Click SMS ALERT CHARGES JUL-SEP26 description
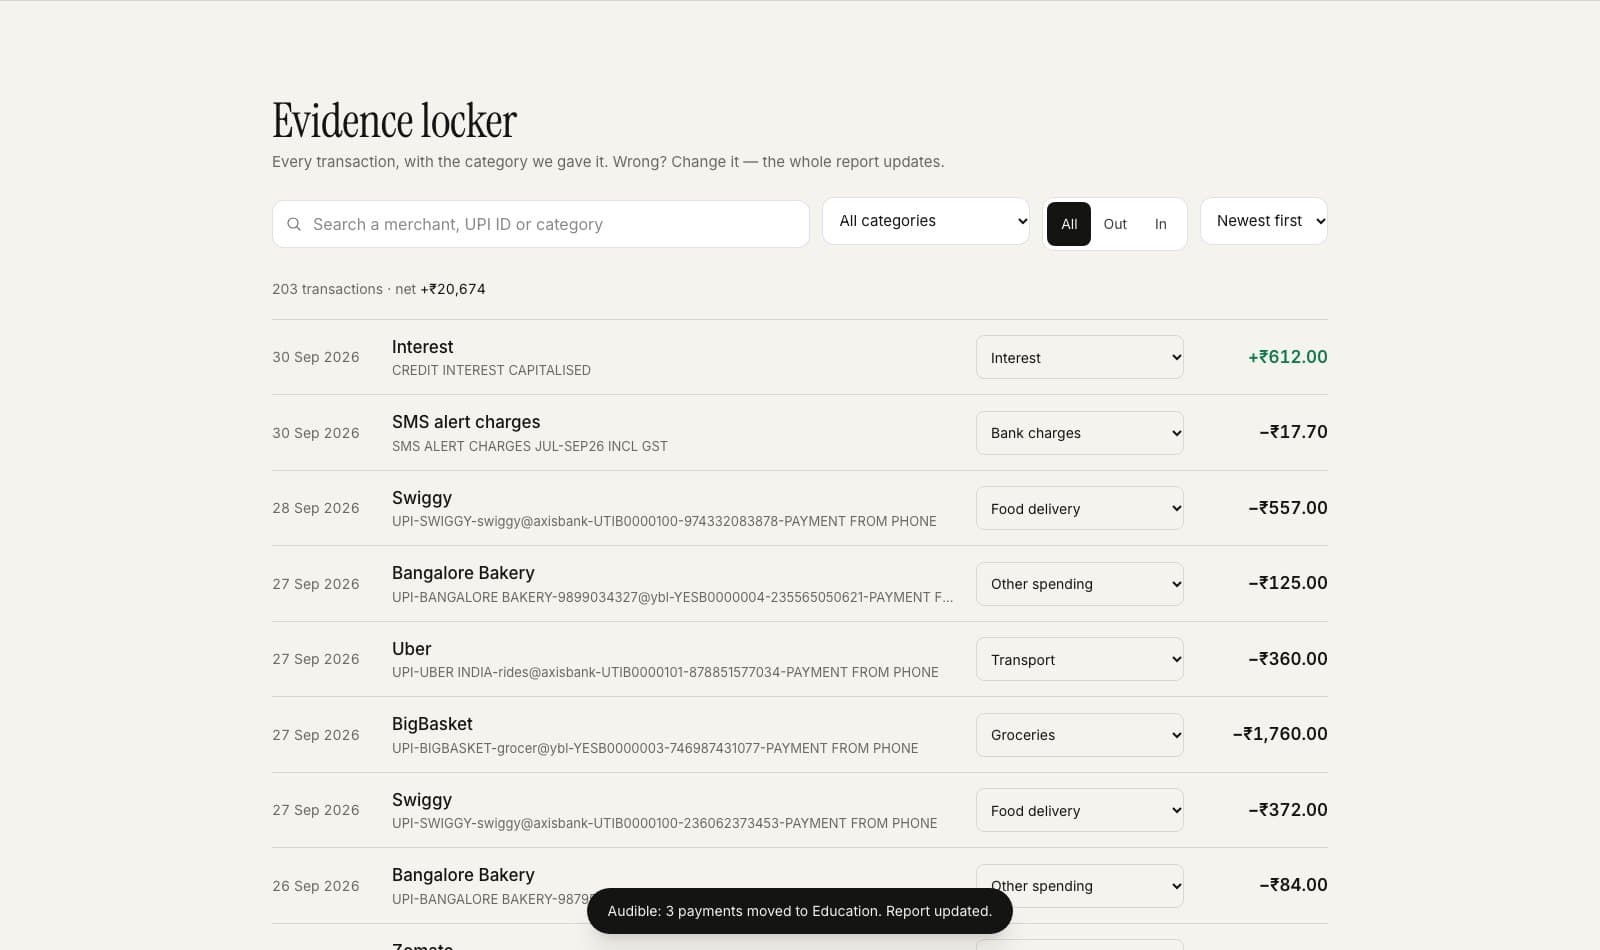Image resolution: width=1600 pixels, height=950 pixels. pos(530,446)
